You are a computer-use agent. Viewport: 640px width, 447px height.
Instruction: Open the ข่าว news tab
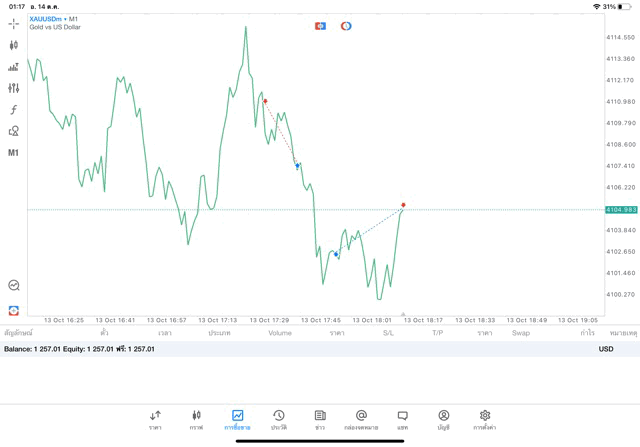pos(320,419)
